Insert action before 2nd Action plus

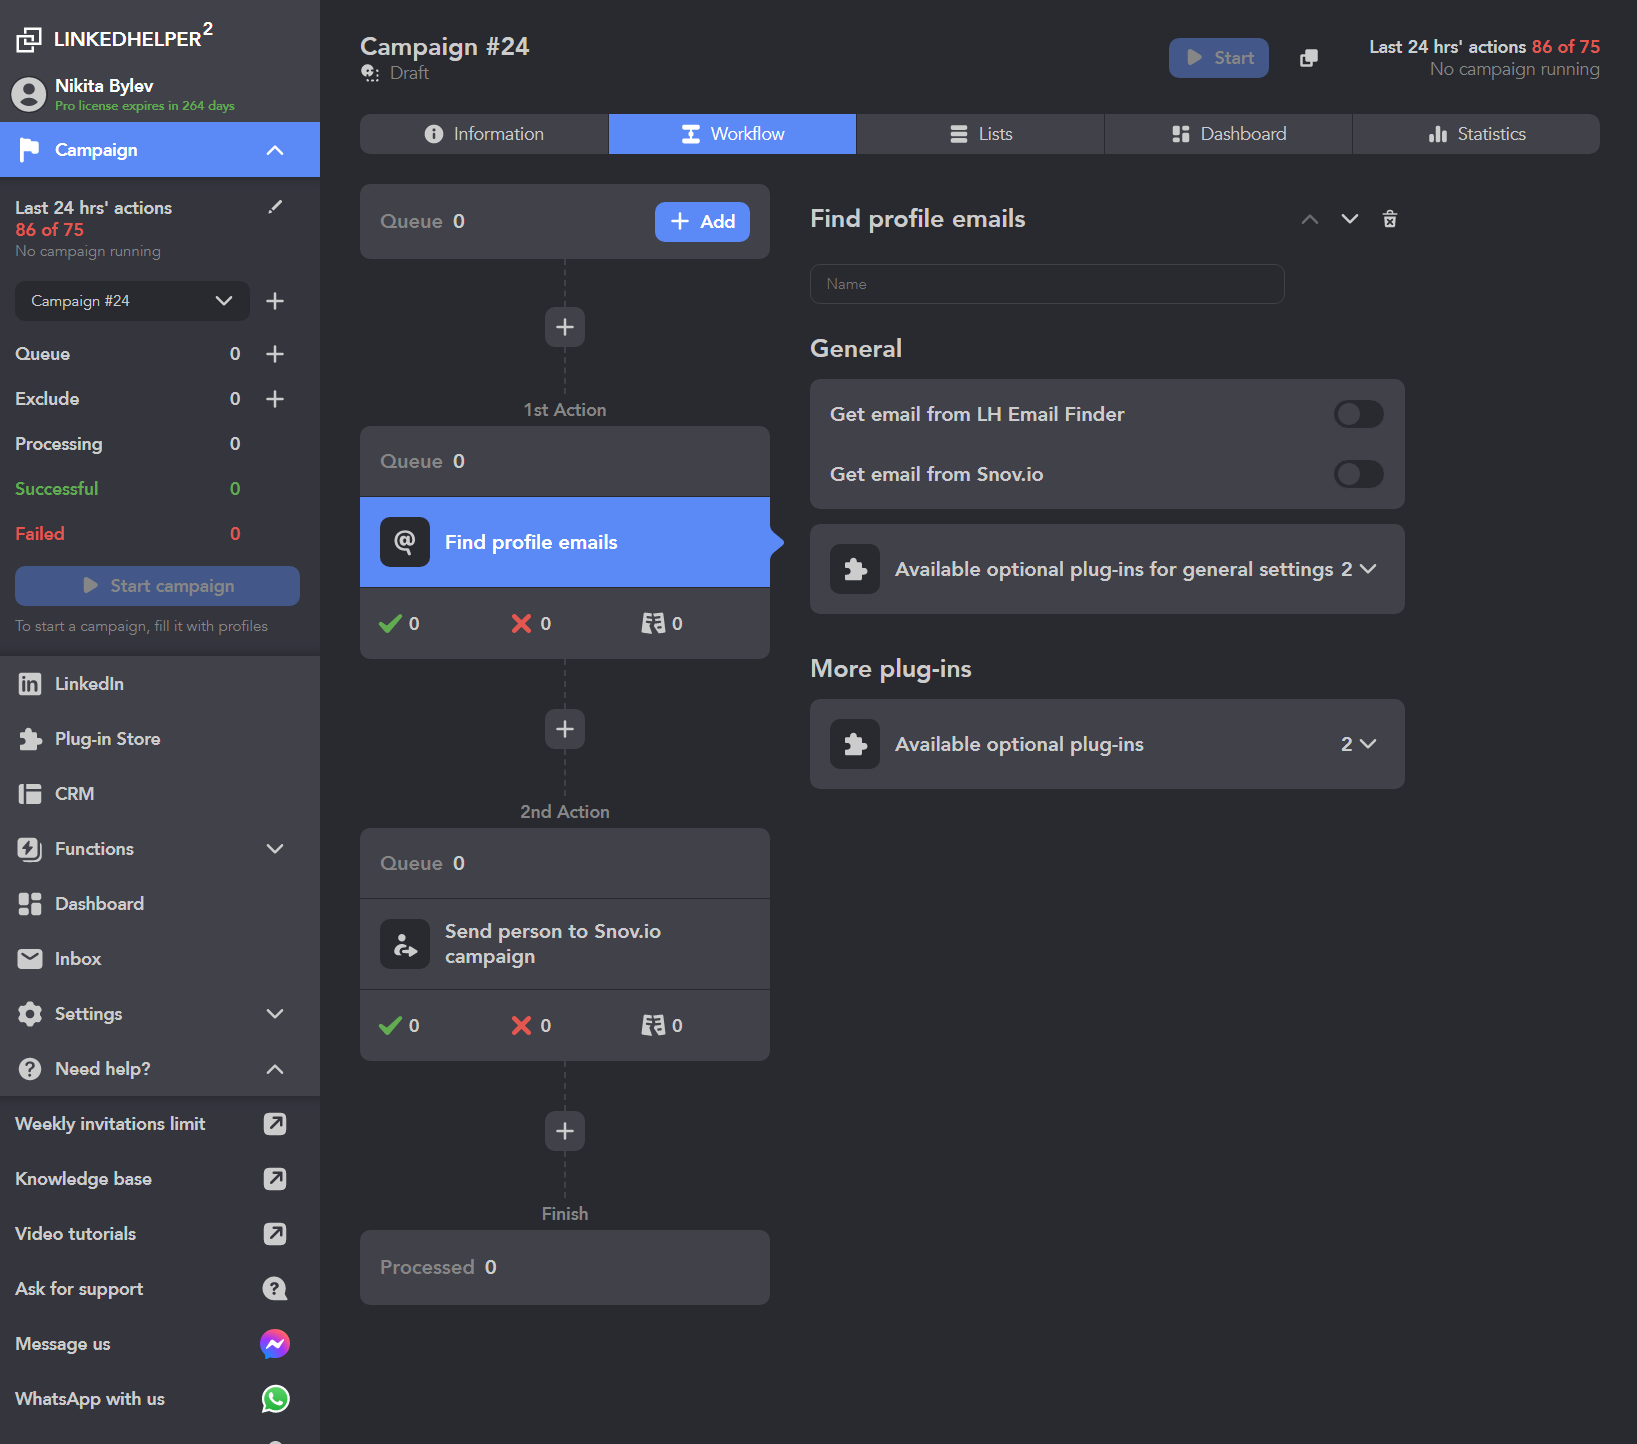[565, 729]
